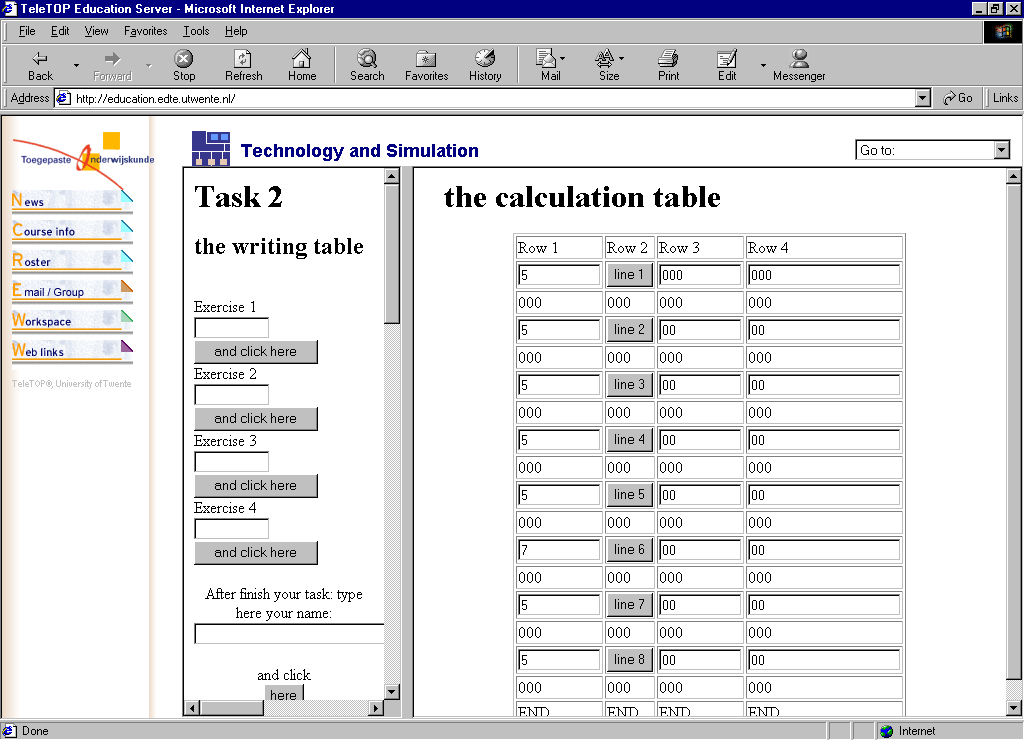
Task: Click the 'line 6' button in calculation table
Action: point(629,549)
